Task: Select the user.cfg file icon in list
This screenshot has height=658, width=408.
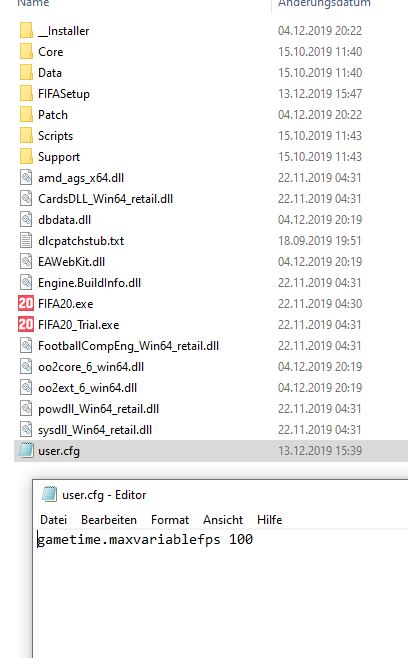Action: pyautogui.click(x=26, y=450)
